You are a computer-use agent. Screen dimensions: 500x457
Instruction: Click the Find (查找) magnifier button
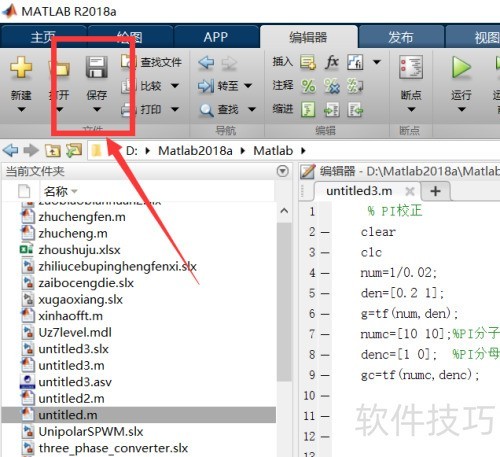219,110
